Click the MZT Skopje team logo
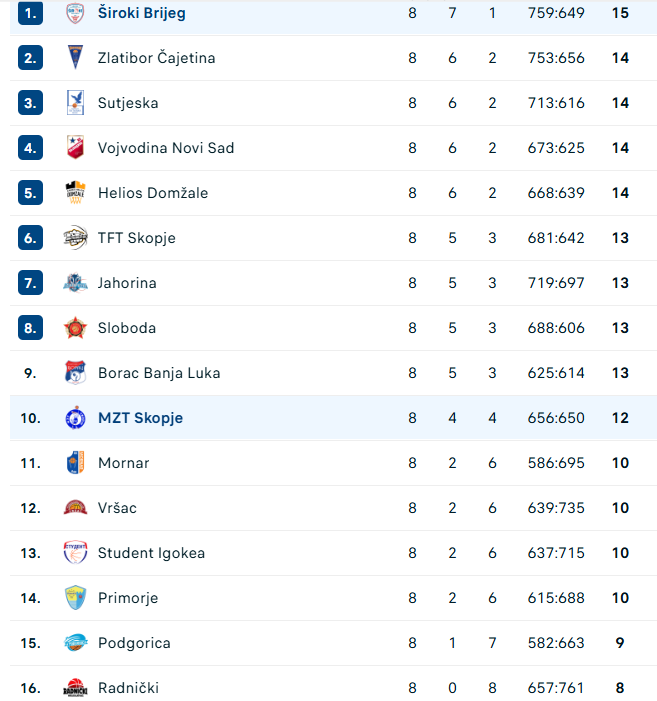 click(75, 418)
